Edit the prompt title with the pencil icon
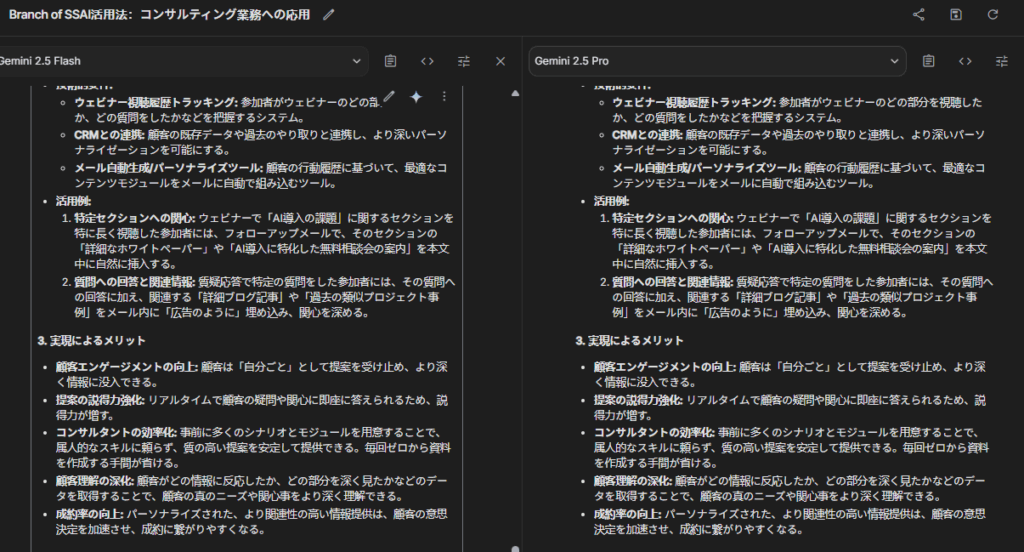 click(x=328, y=14)
